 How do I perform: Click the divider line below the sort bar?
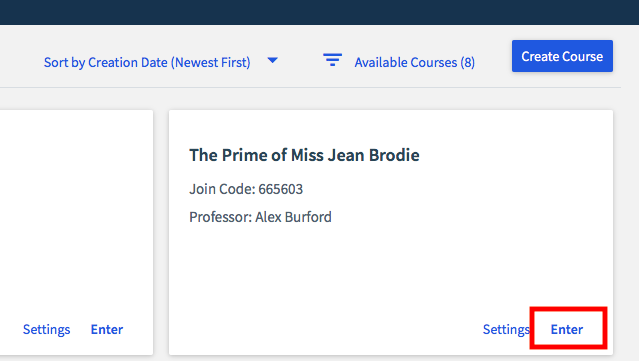click(311, 87)
